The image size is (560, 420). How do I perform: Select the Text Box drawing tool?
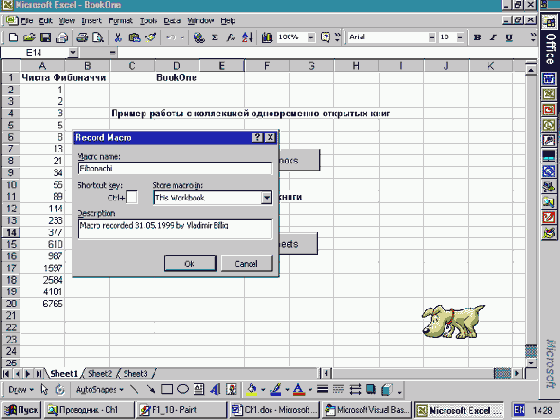tap(199, 389)
